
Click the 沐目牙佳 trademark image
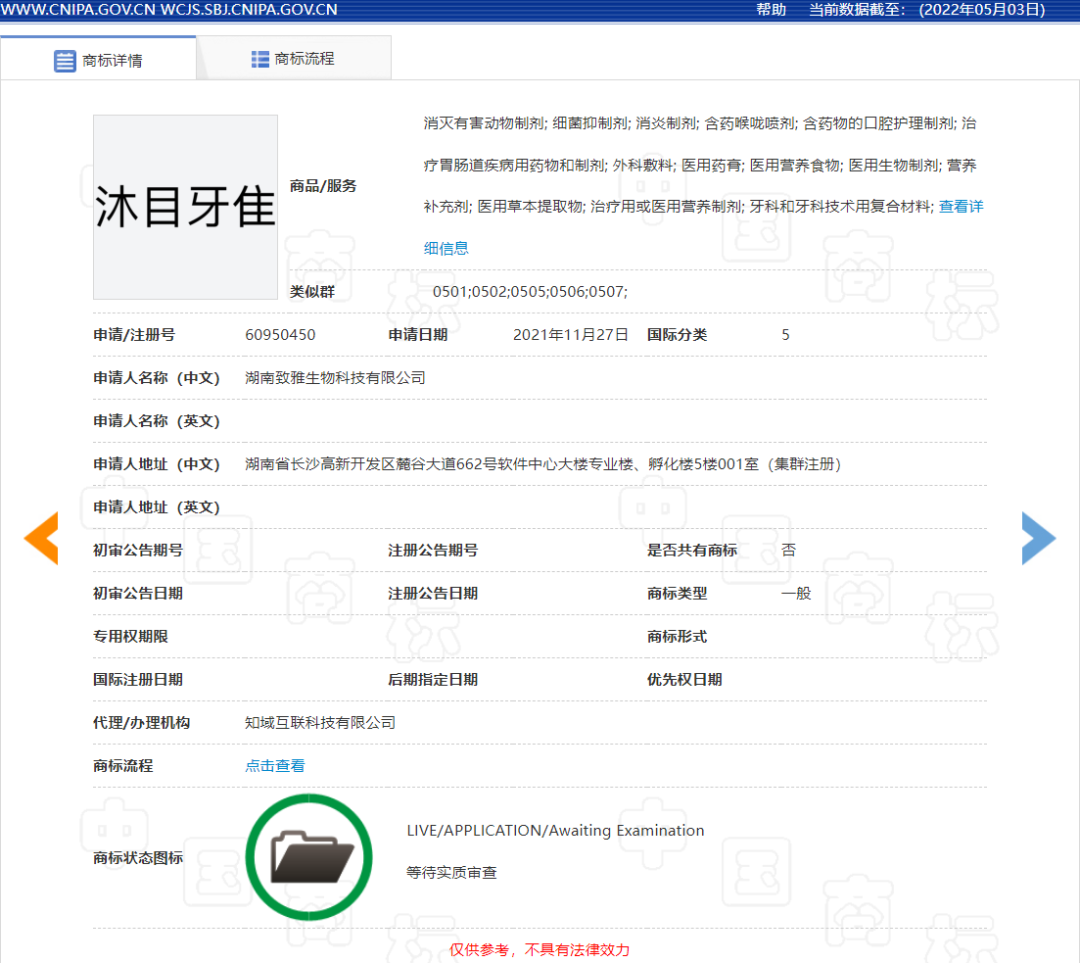[x=185, y=207]
